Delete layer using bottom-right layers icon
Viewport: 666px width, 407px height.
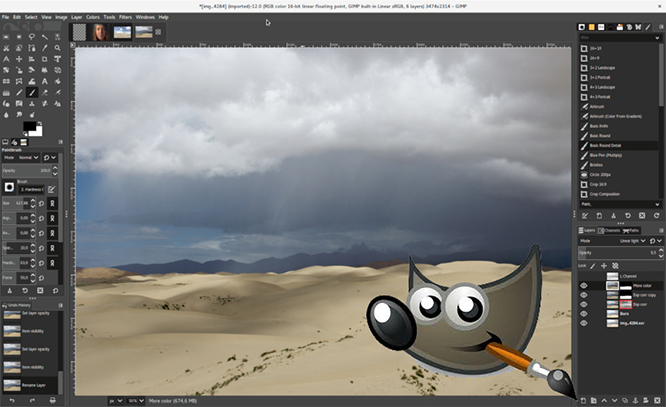pyautogui.click(x=657, y=400)
